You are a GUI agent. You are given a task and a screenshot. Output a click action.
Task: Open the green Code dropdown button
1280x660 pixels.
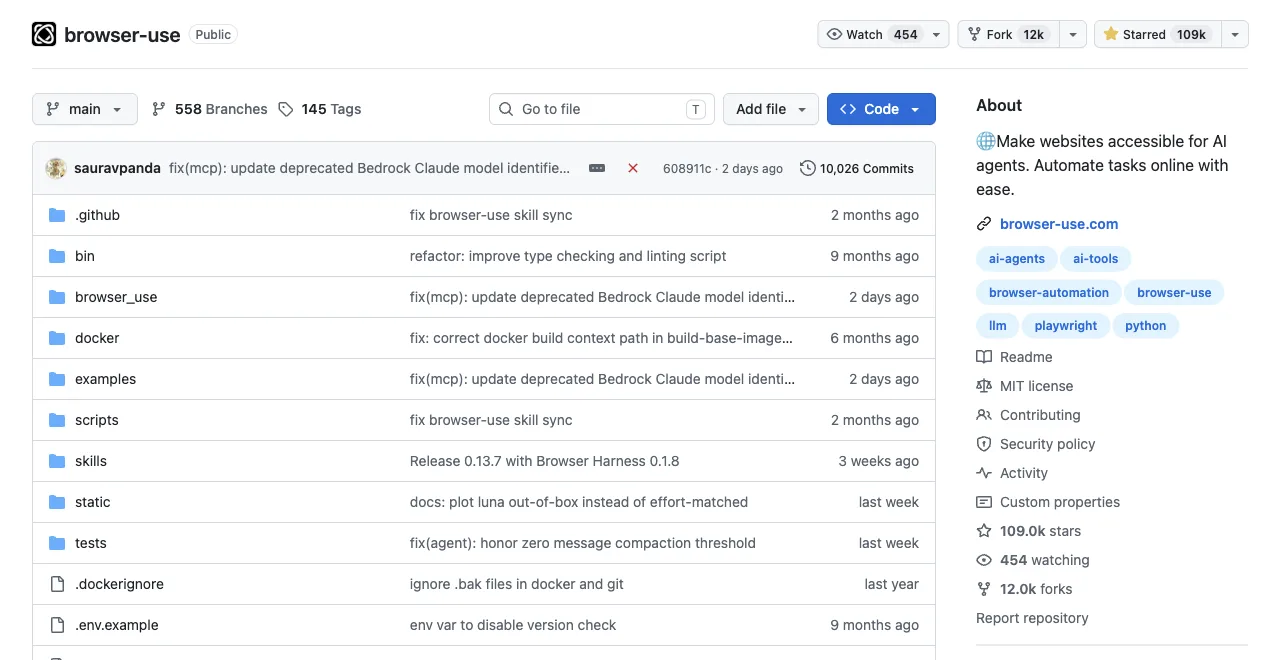[x=881, y=109]
